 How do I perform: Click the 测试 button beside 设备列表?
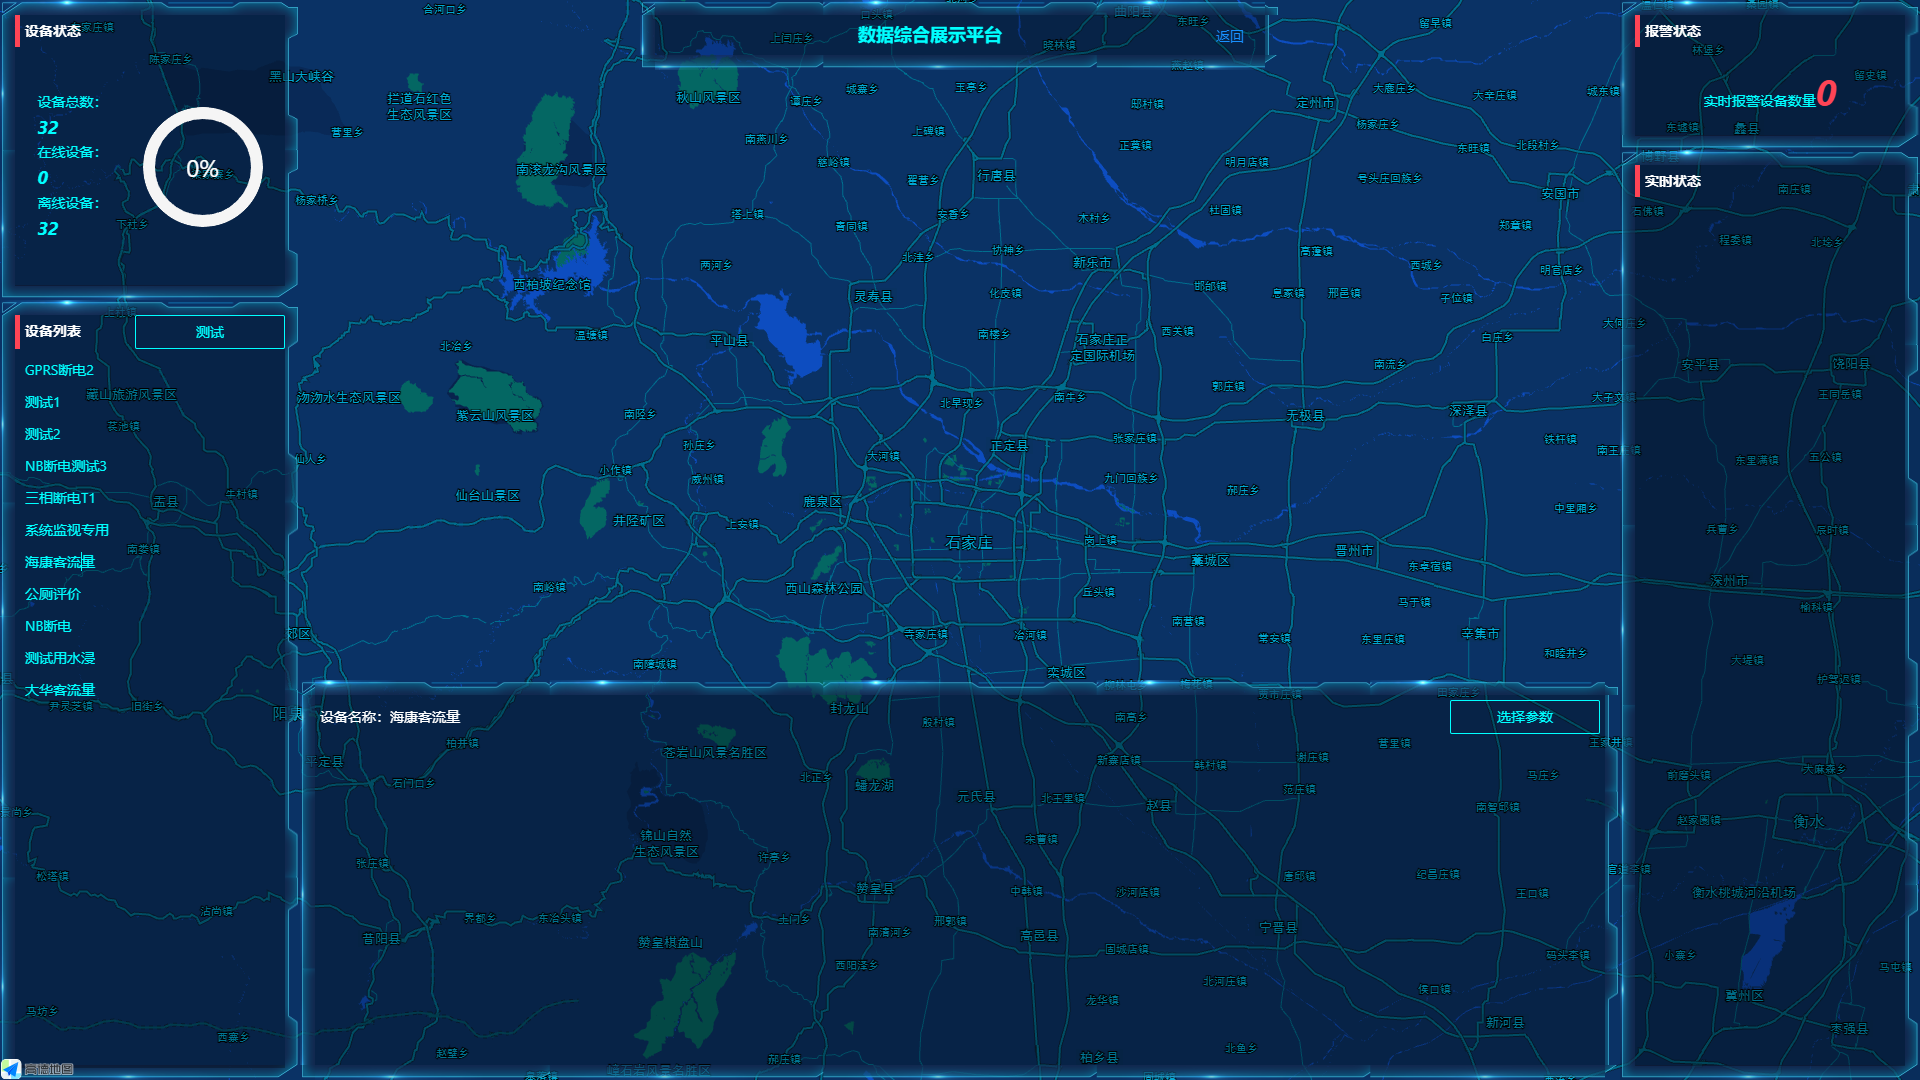pyautogui.click(x=209, y=332)
